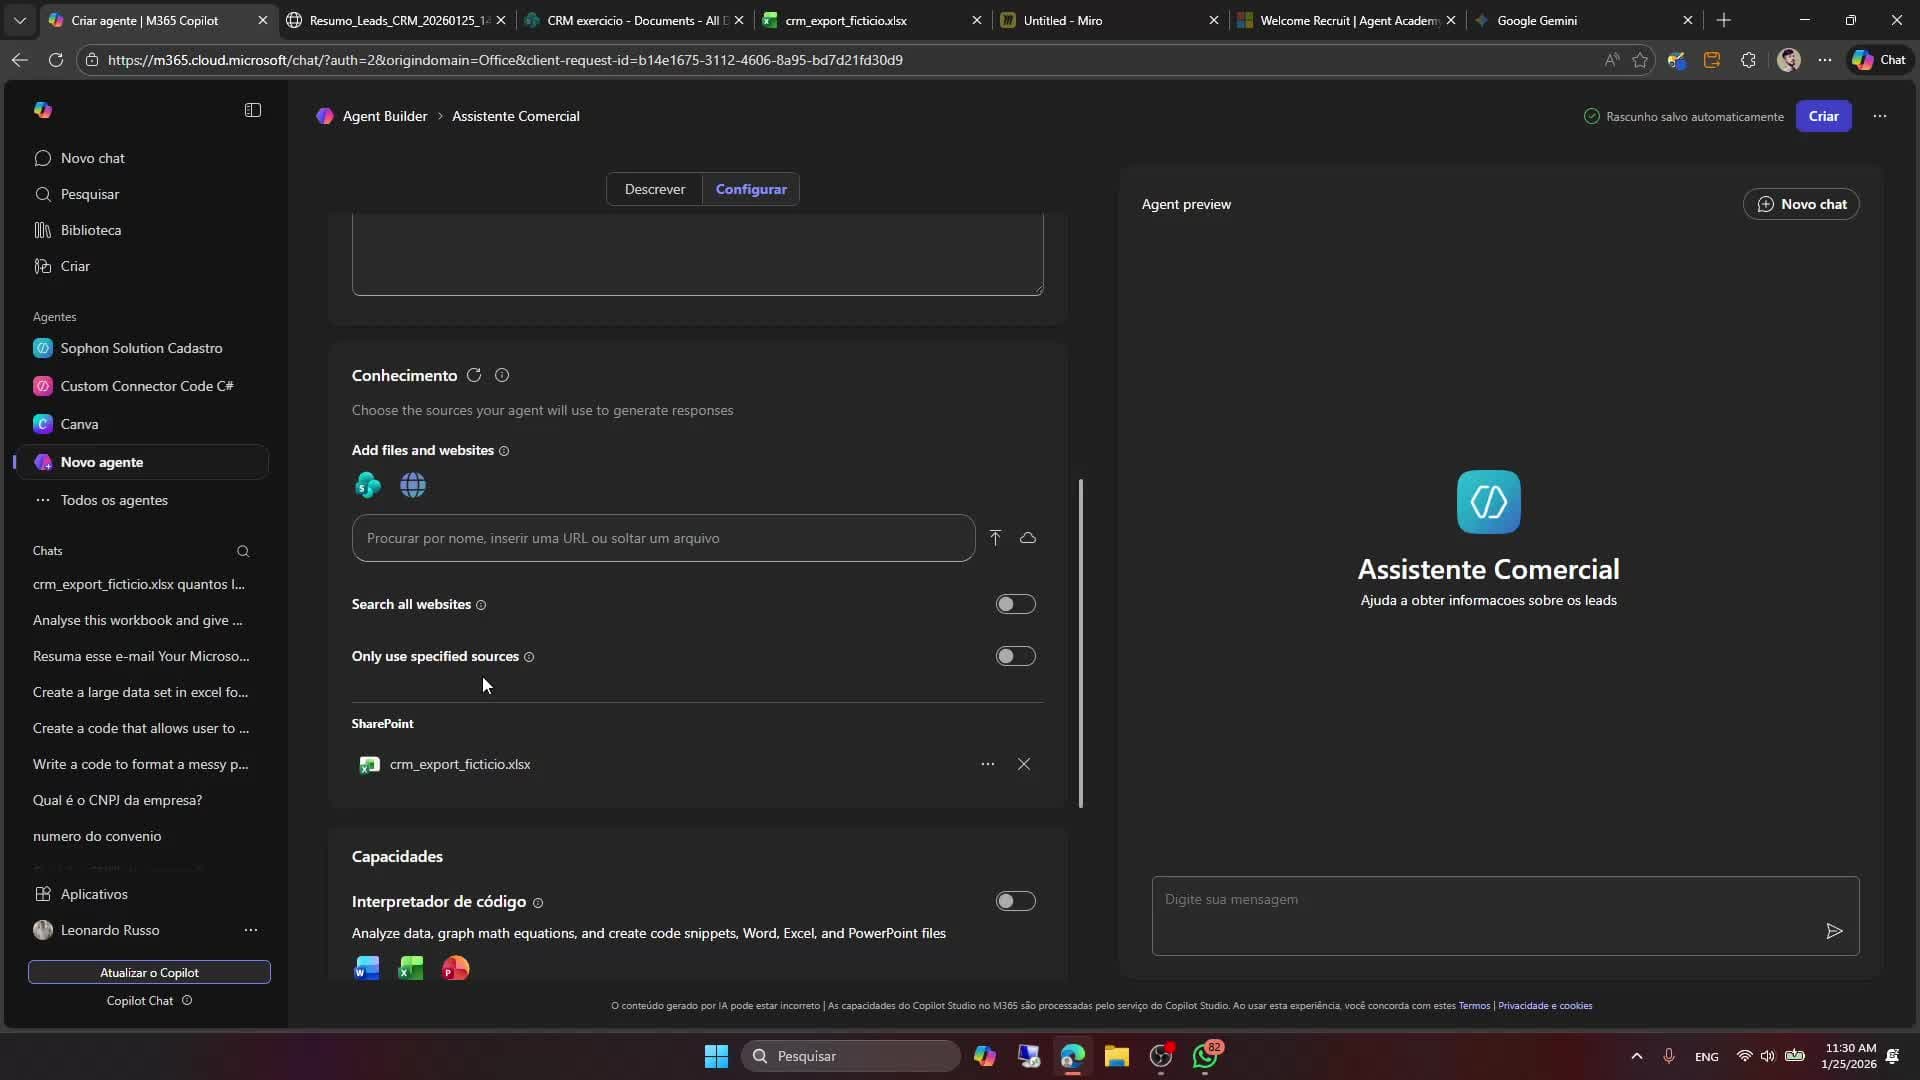Click the SharePoint source icon under Add files
Screen dimensions: 1920x1080
pos(367,485)
